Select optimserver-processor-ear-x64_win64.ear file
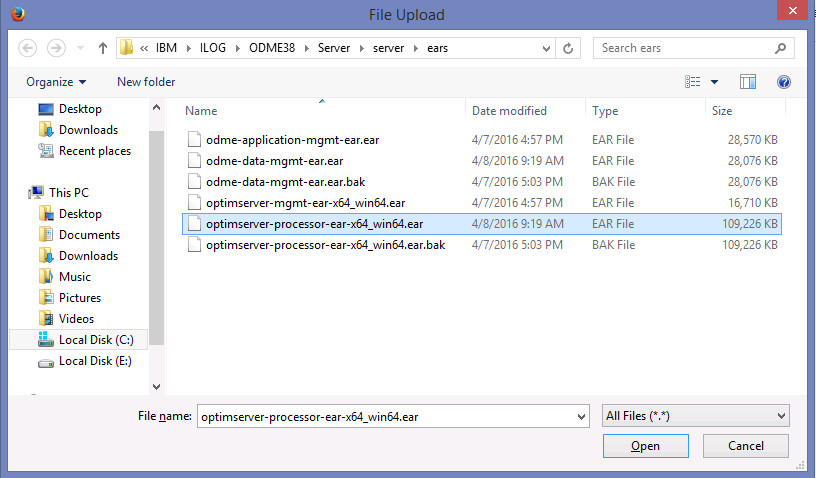The image size is (816, 478). point(314,224)
